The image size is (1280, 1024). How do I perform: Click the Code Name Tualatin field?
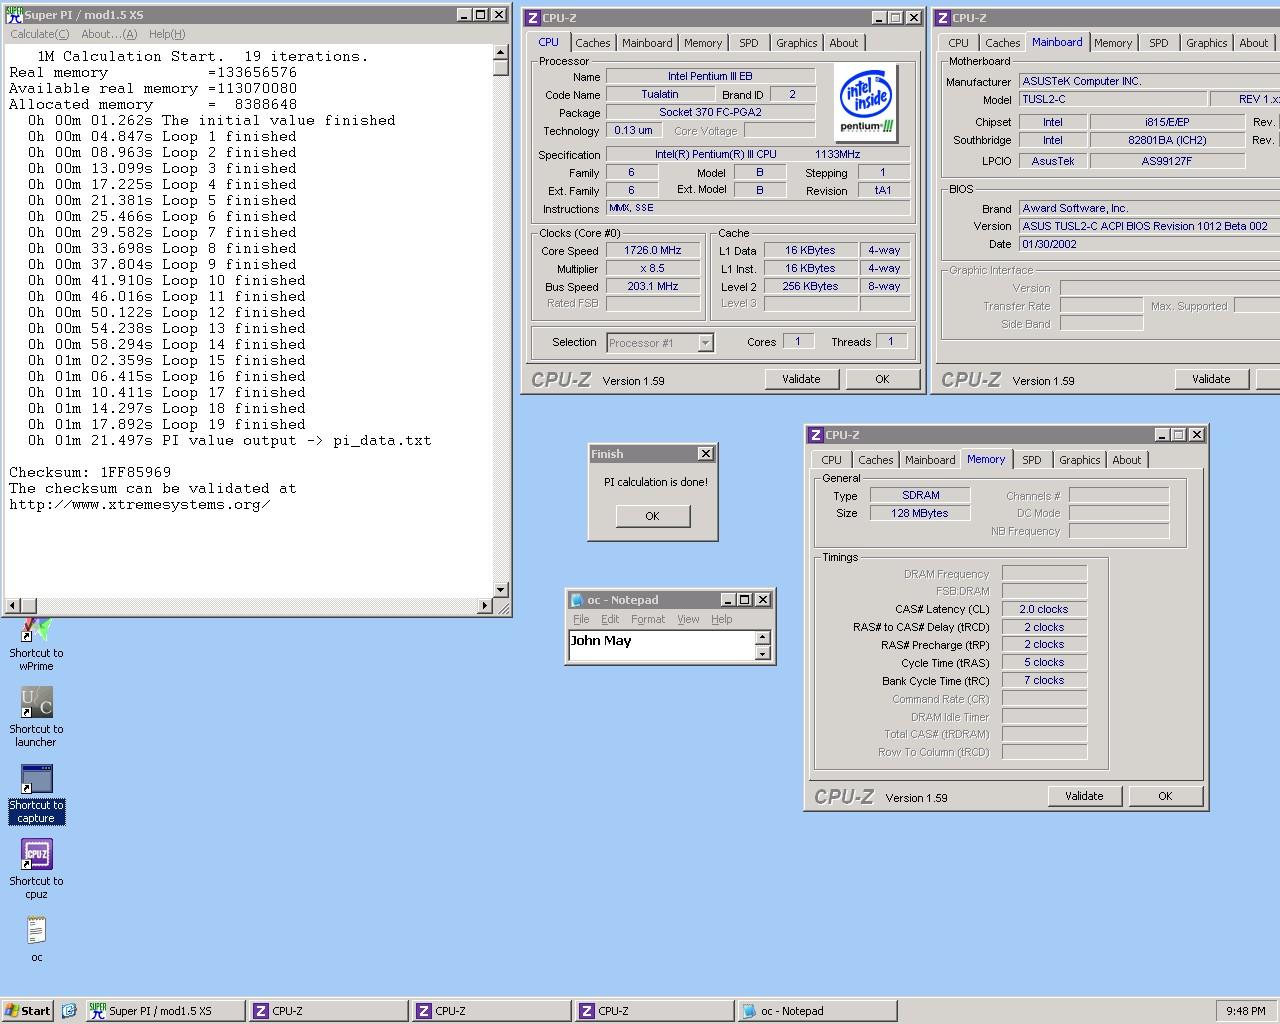(659, 94)
